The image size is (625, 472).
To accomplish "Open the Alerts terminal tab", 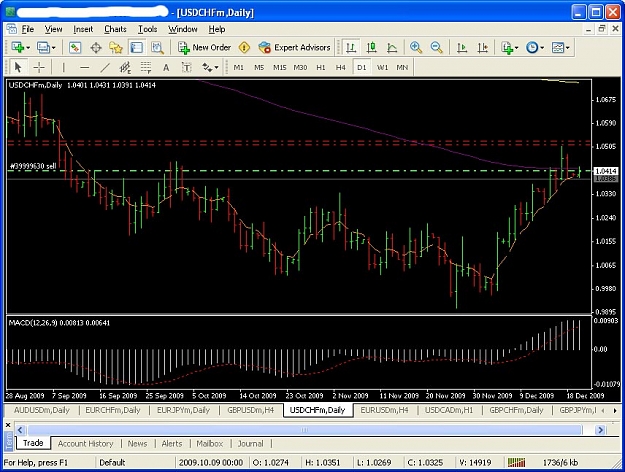I will (x=172, y=444).
